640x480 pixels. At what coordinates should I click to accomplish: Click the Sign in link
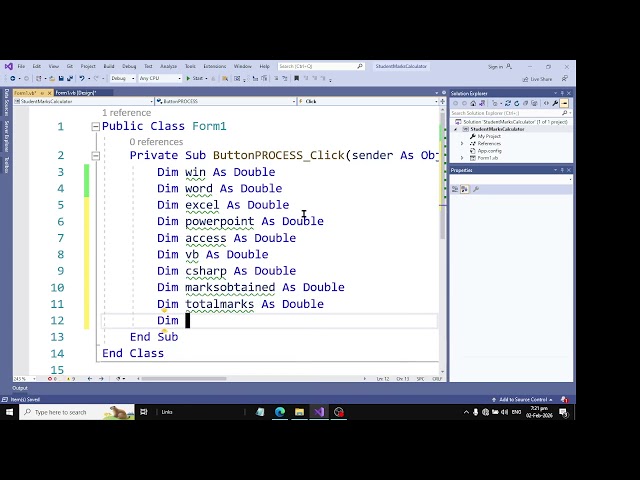495,67
